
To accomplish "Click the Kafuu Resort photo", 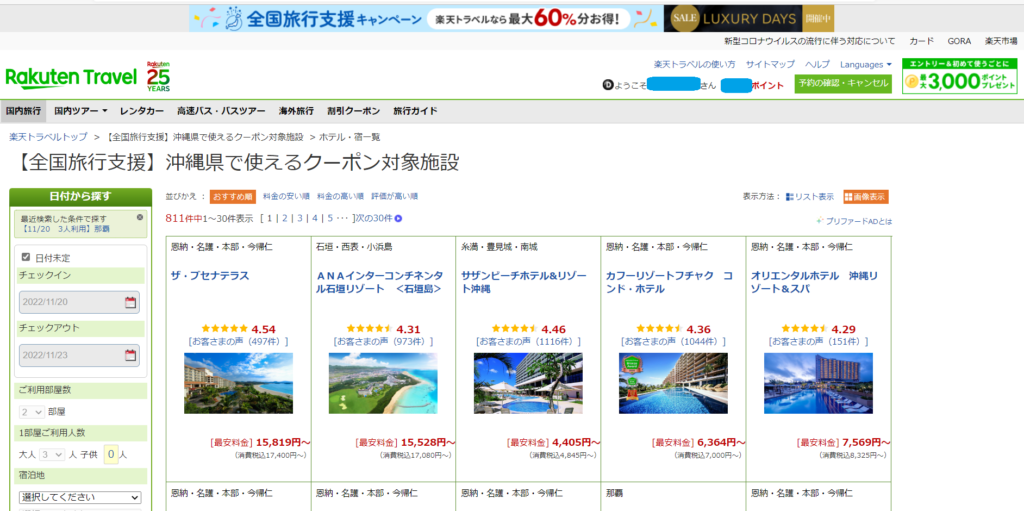I will (673, 383).
